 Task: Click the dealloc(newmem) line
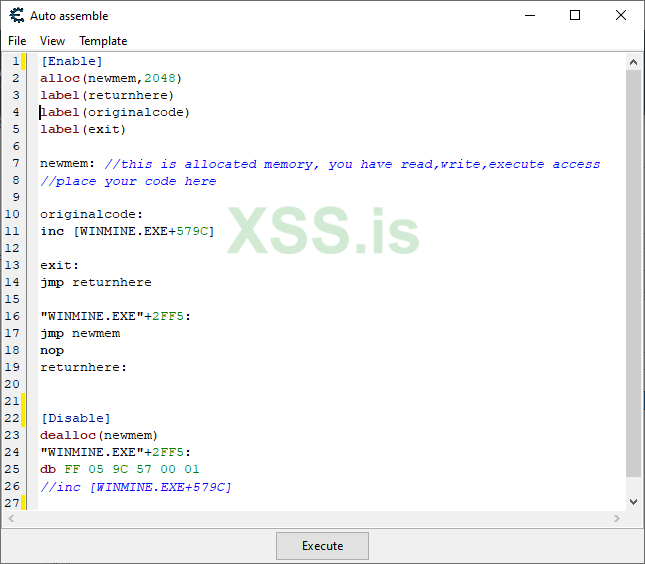tap(99, 435)
